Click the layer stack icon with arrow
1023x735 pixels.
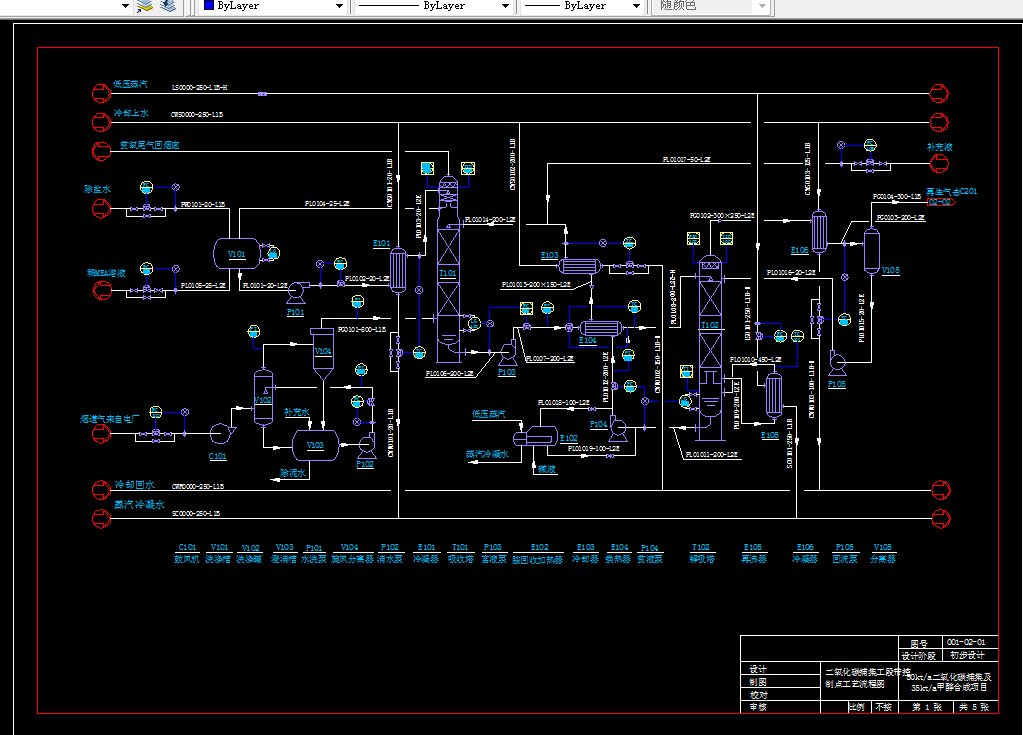144,7
